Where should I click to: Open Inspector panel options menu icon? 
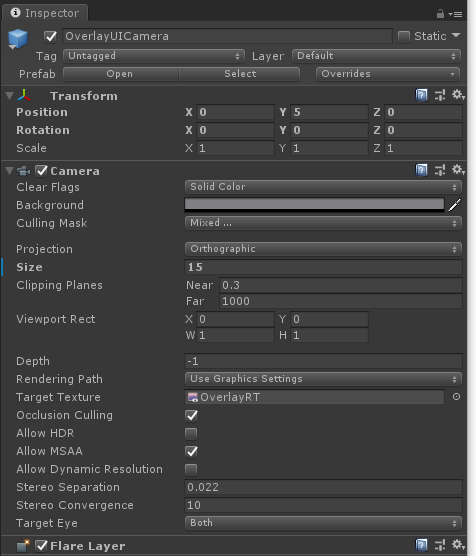455,14
